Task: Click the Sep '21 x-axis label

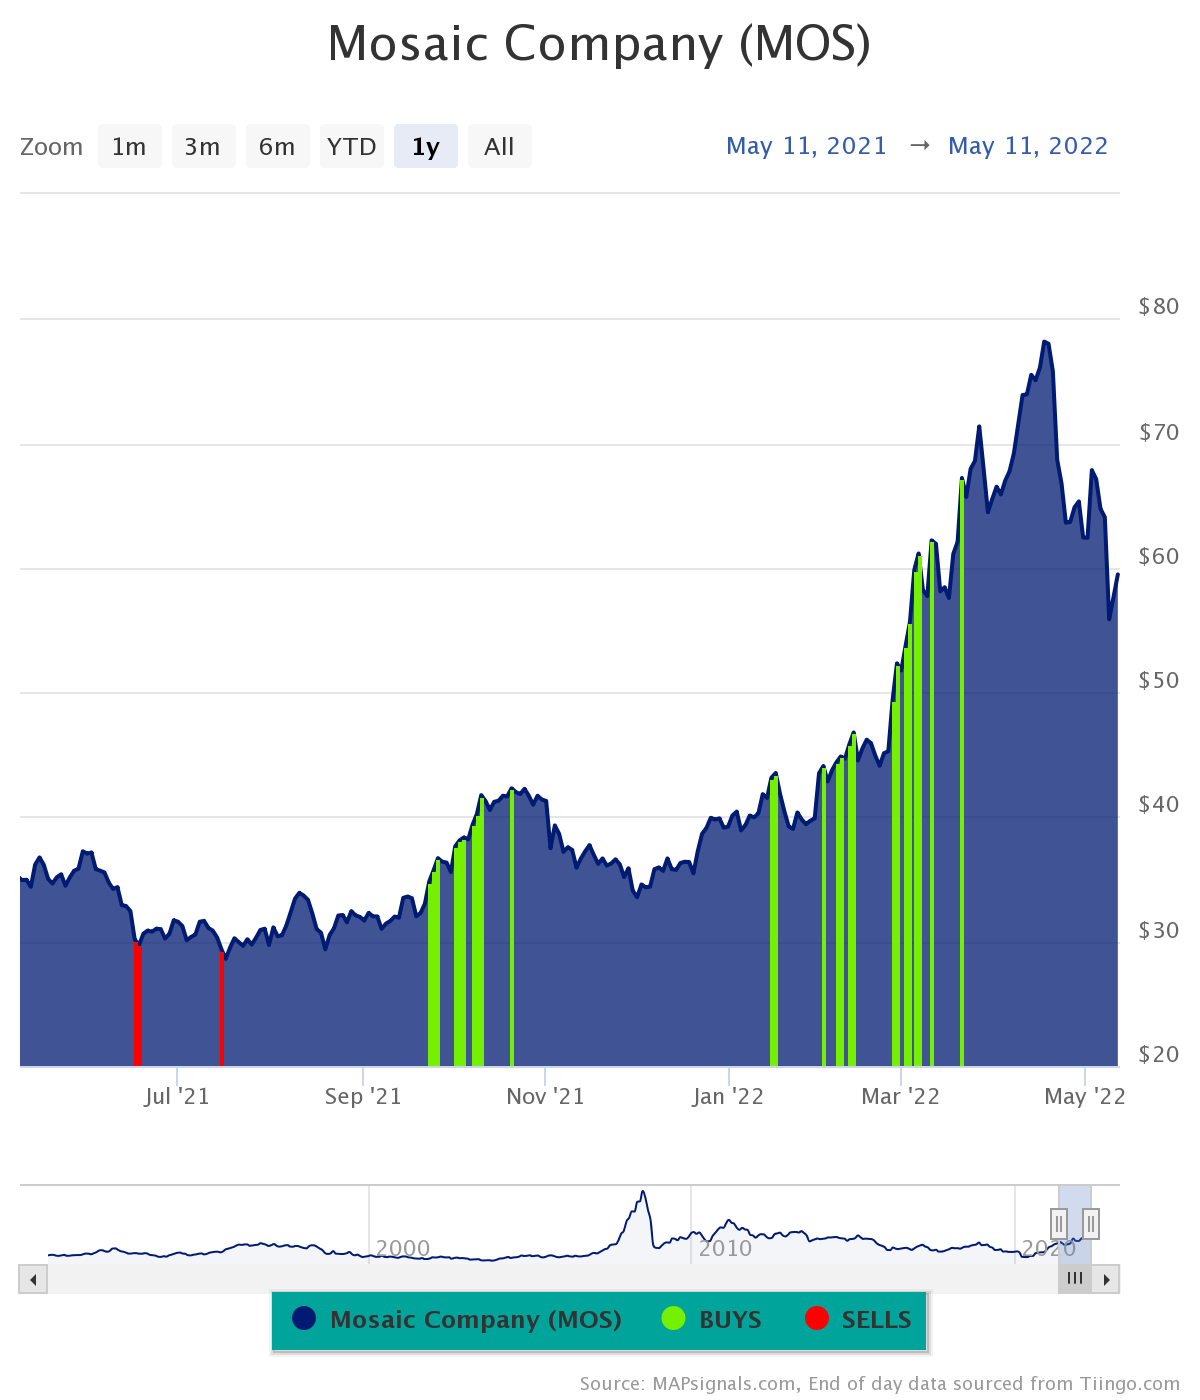Action: click(x=363, y=1097)
